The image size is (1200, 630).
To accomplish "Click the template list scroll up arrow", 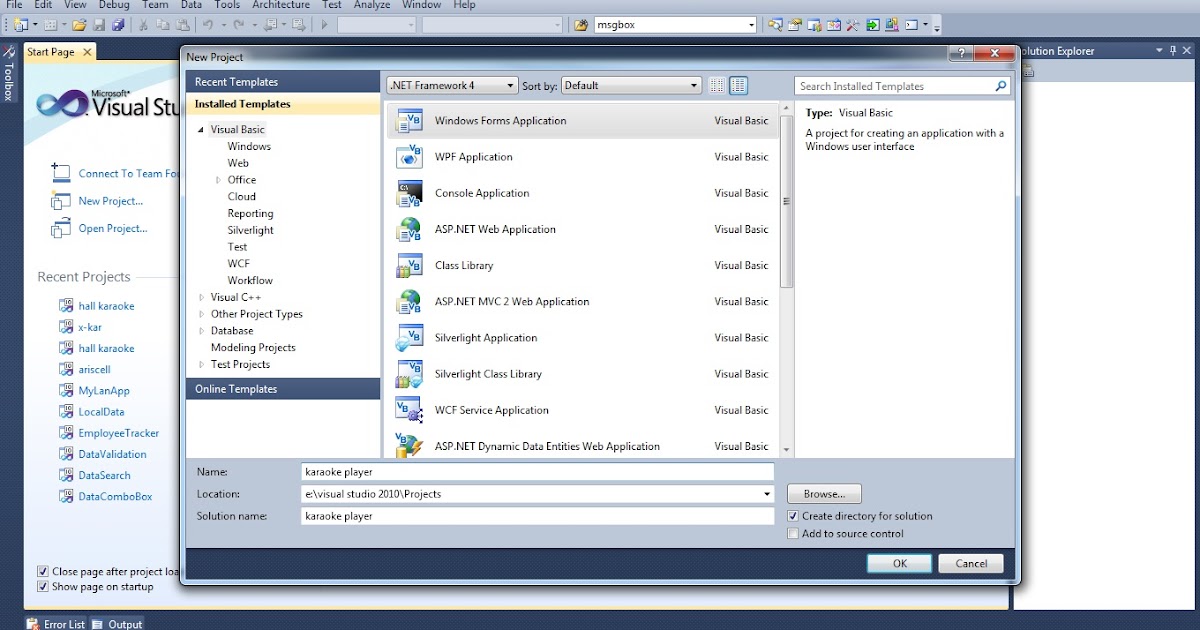I will (786, 108).
